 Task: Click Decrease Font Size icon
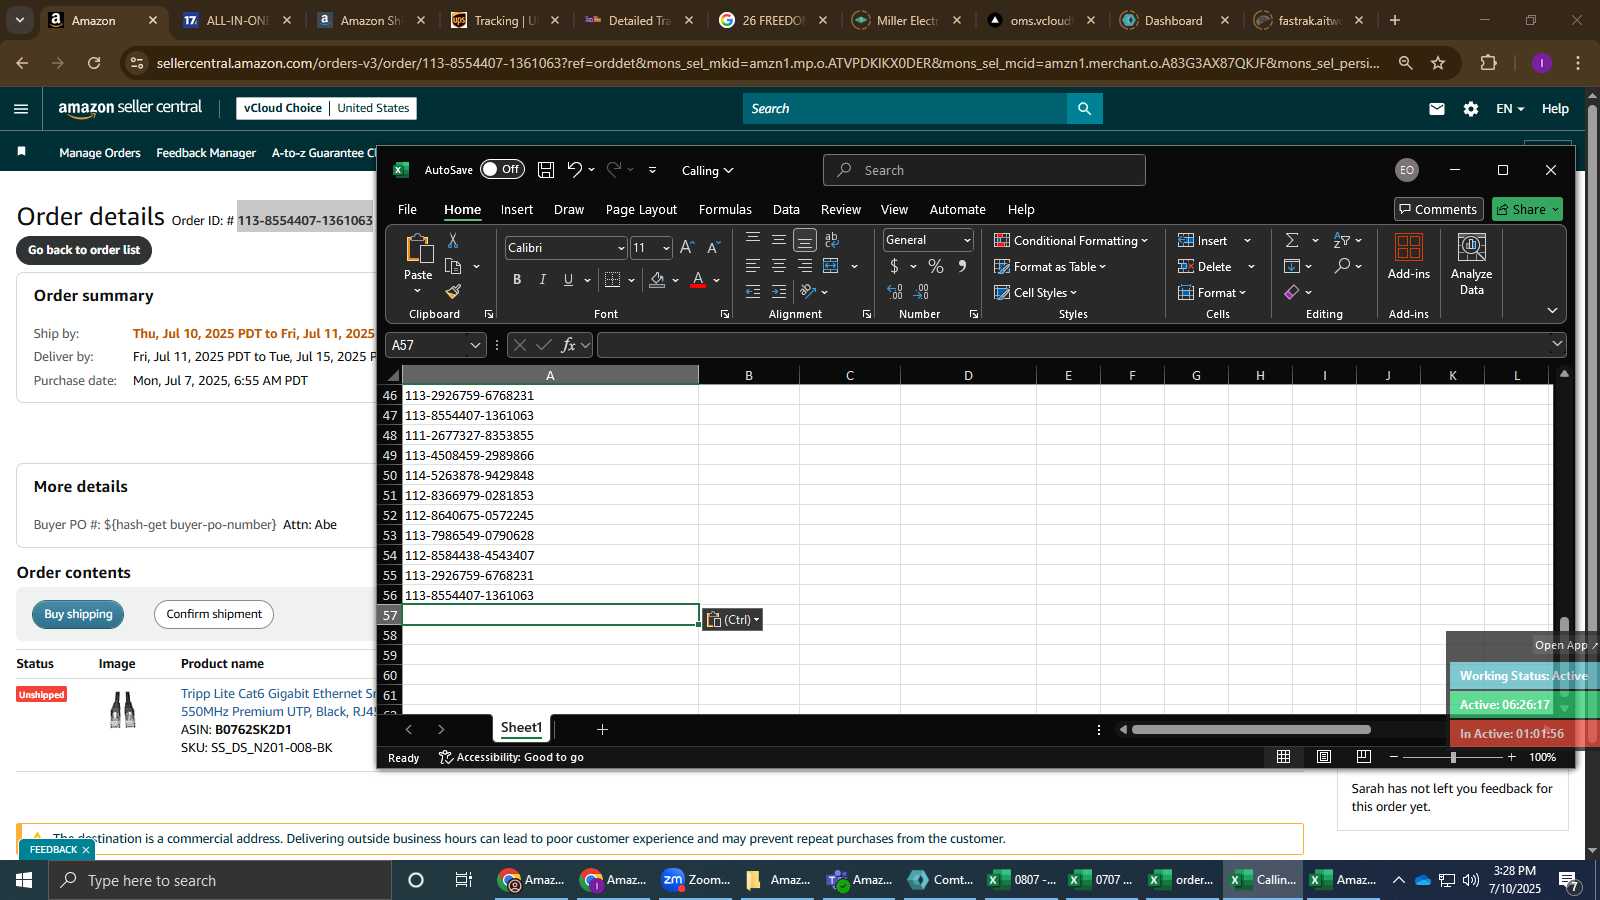tap(713, 247)
